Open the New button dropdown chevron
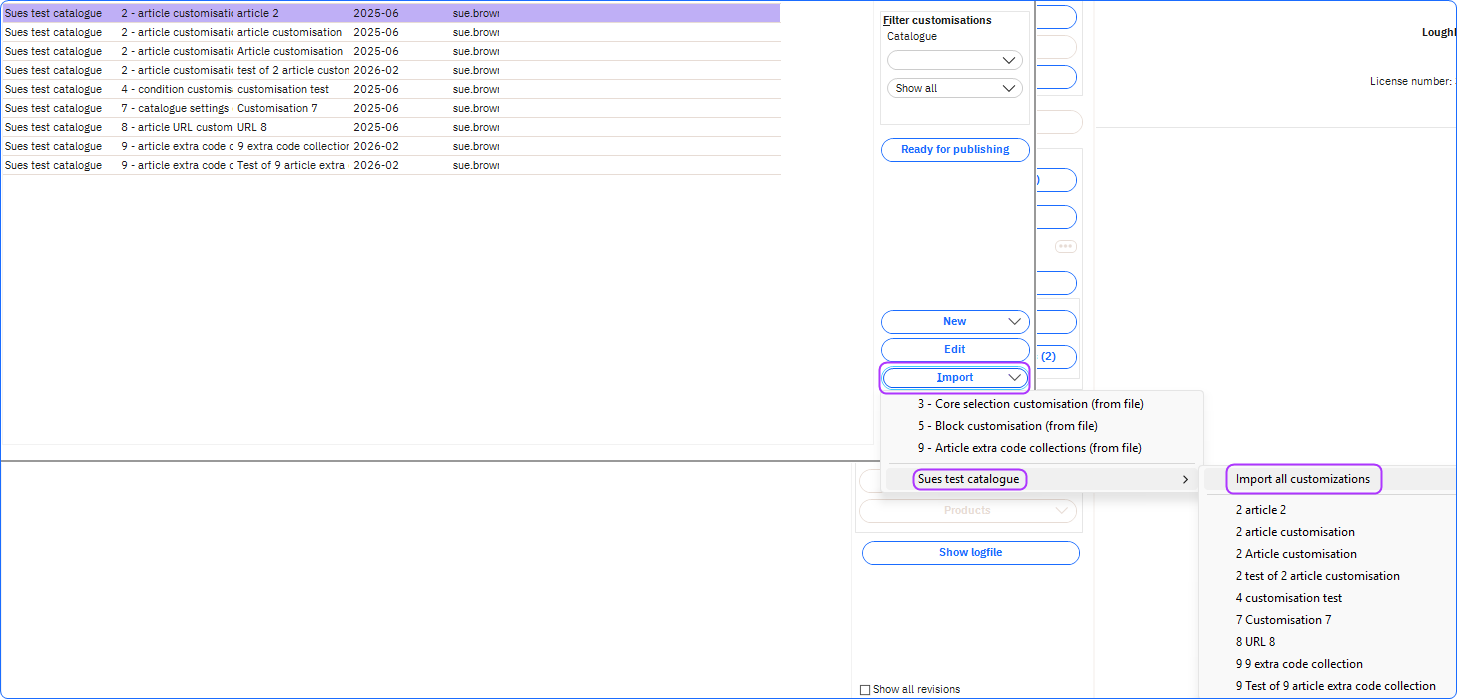Viewport: 1457px width, 699px height. 1016,321
